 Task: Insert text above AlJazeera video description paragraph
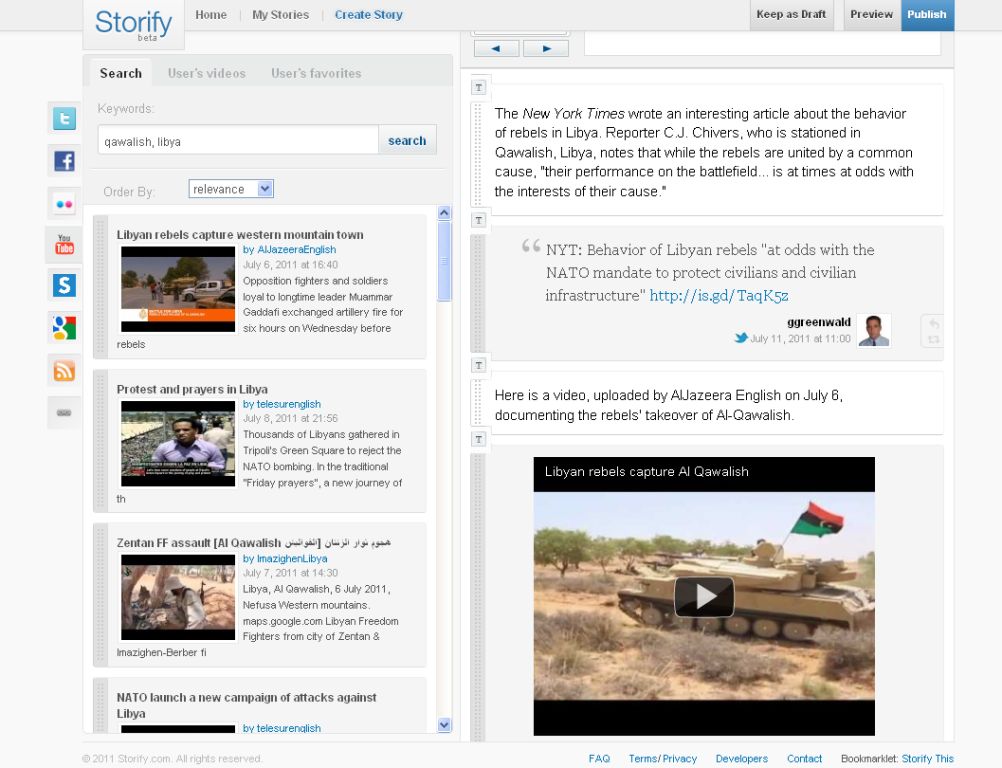click(479, 365)
